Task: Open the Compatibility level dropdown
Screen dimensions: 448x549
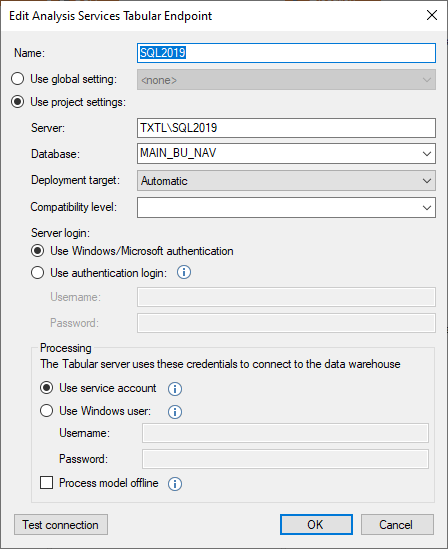Action: pyautogui.click(x=286, y=207)
